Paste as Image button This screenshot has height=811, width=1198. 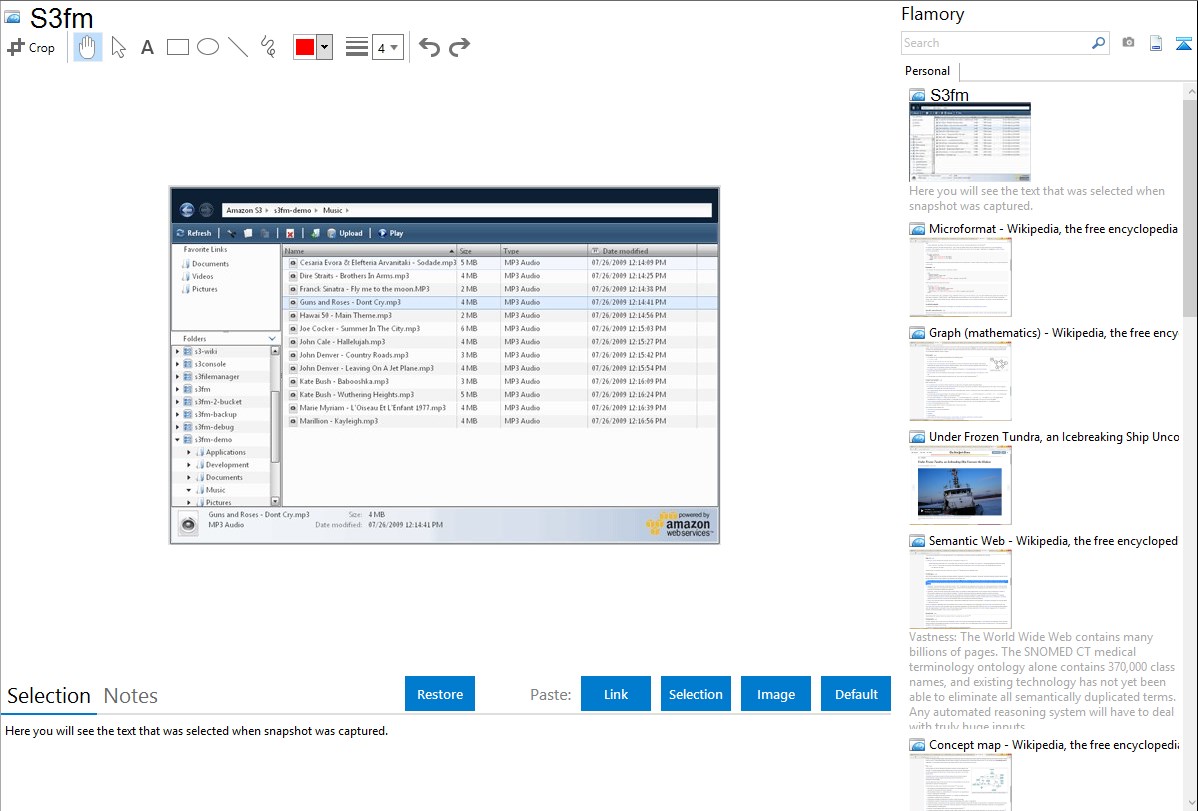pyautogui.click(x=776, y=694)
